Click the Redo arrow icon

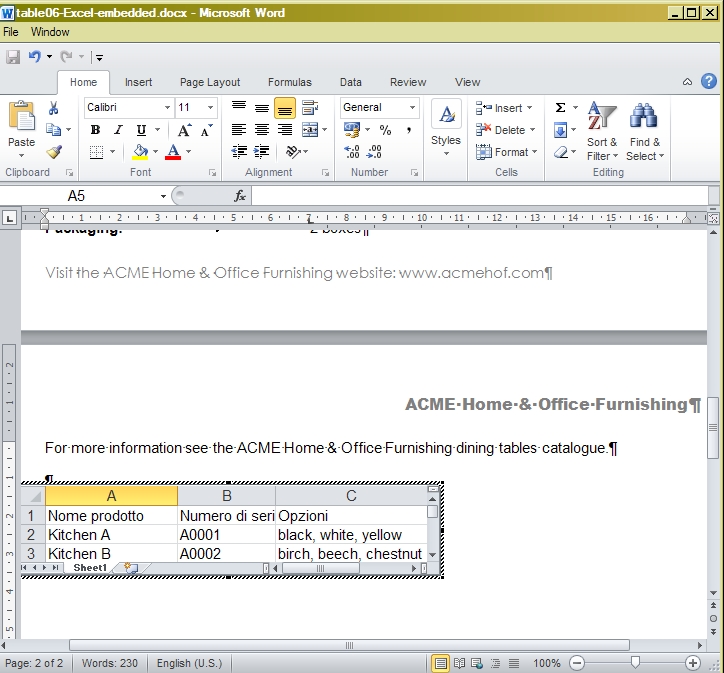tap(66, 57)
